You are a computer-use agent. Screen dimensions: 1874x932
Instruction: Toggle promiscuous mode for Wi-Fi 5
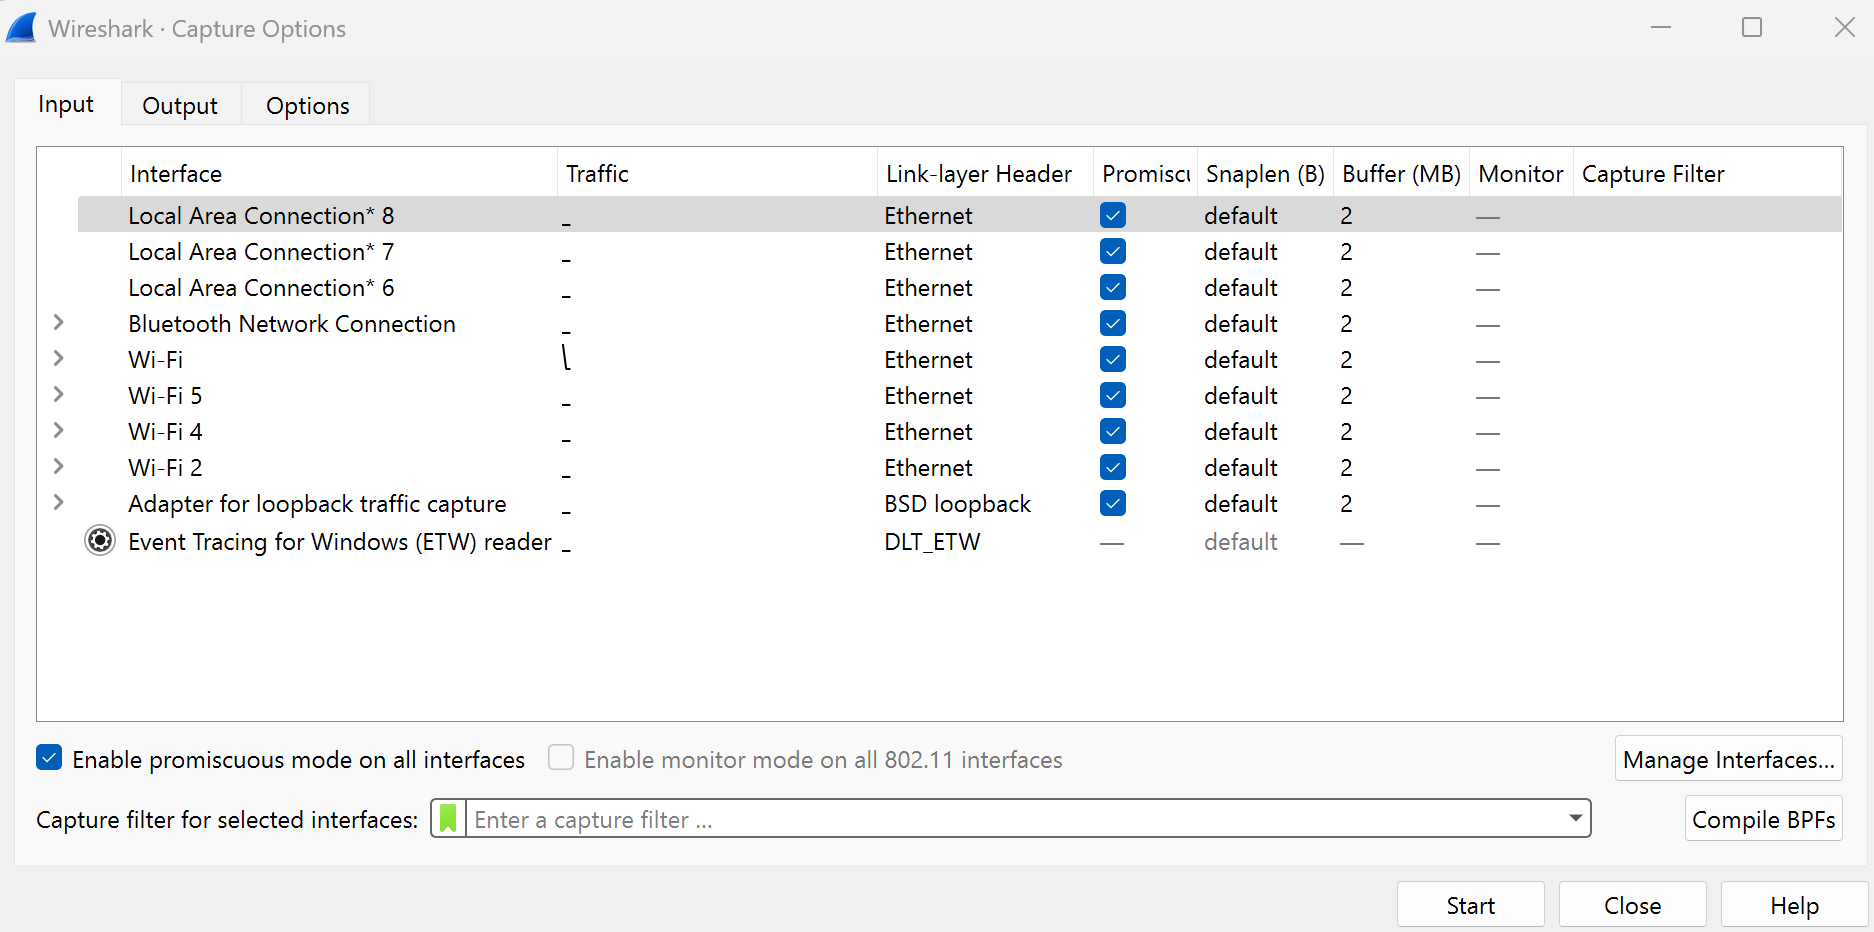1113,395
